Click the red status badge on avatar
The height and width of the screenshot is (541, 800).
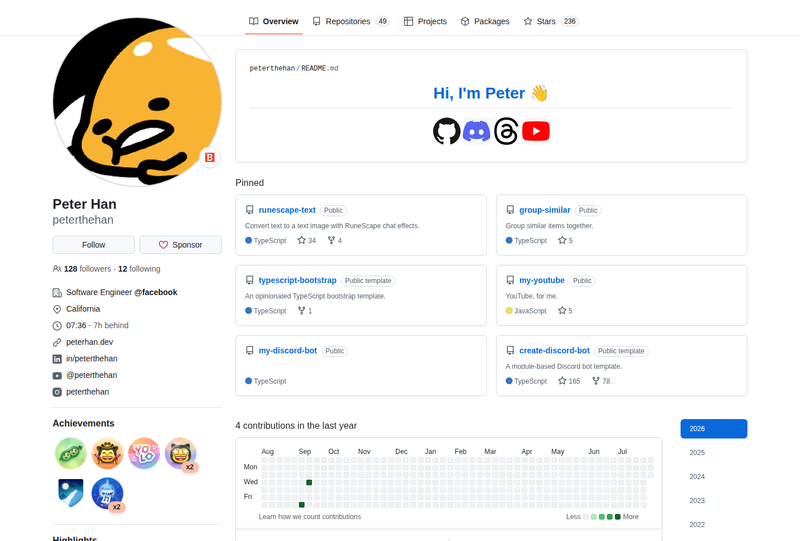tap(210, 157)
